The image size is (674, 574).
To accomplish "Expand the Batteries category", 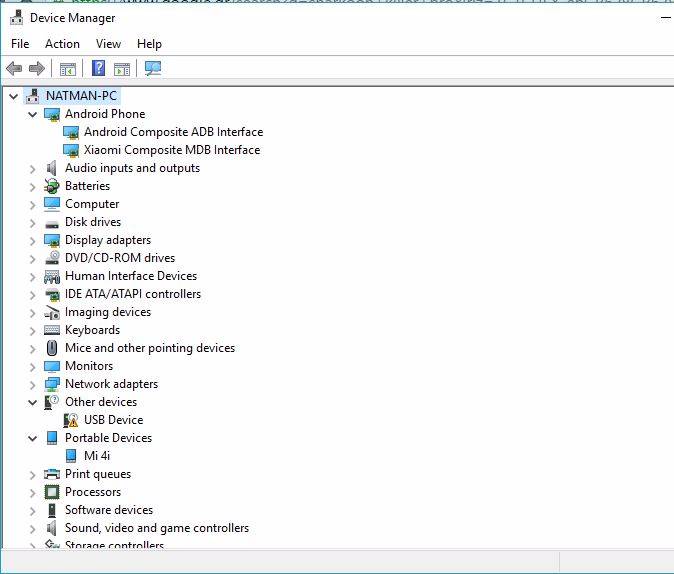I will (33, 187).
